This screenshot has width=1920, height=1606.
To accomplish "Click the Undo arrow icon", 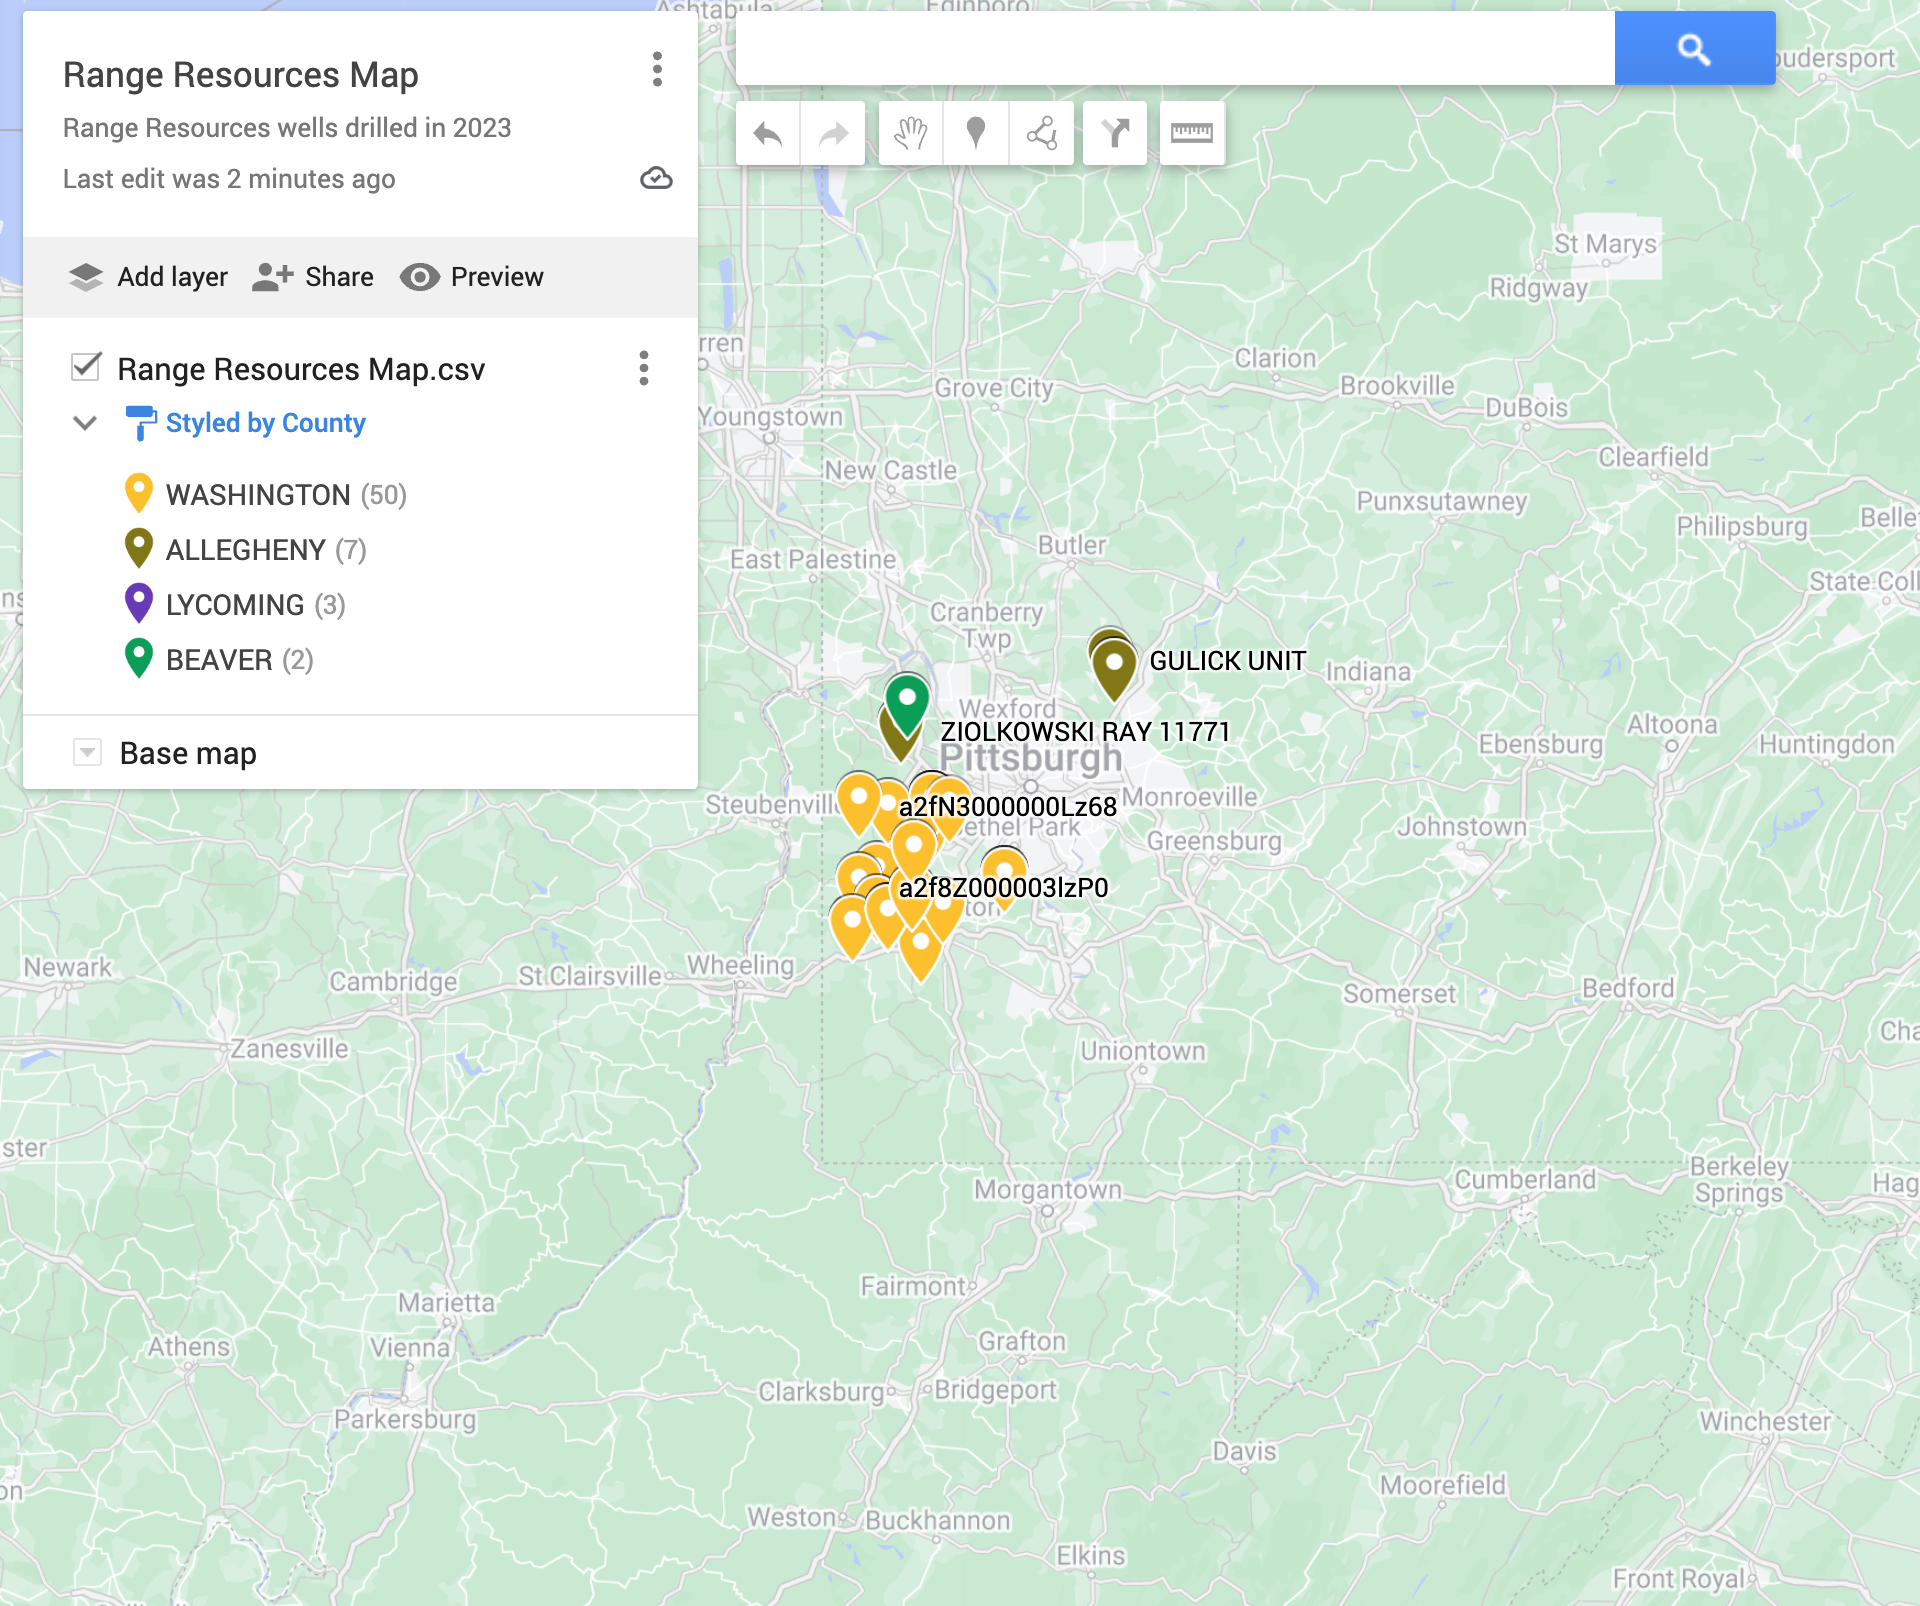I will click(767, 133).
